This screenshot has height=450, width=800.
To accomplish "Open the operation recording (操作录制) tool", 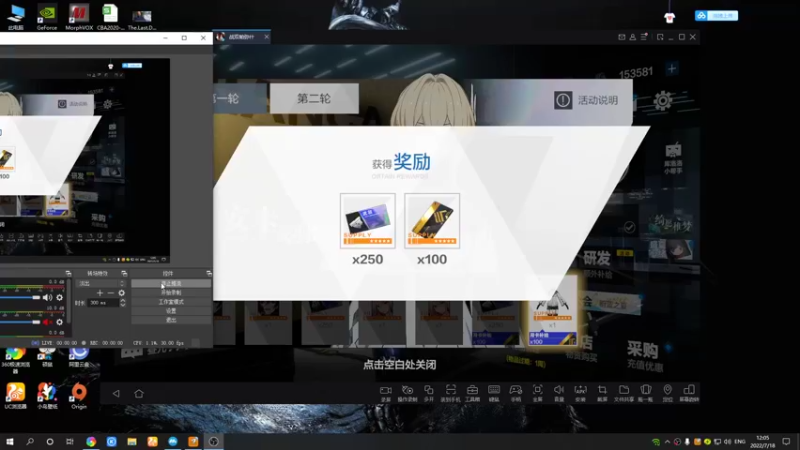I will [x=407, y=390].
